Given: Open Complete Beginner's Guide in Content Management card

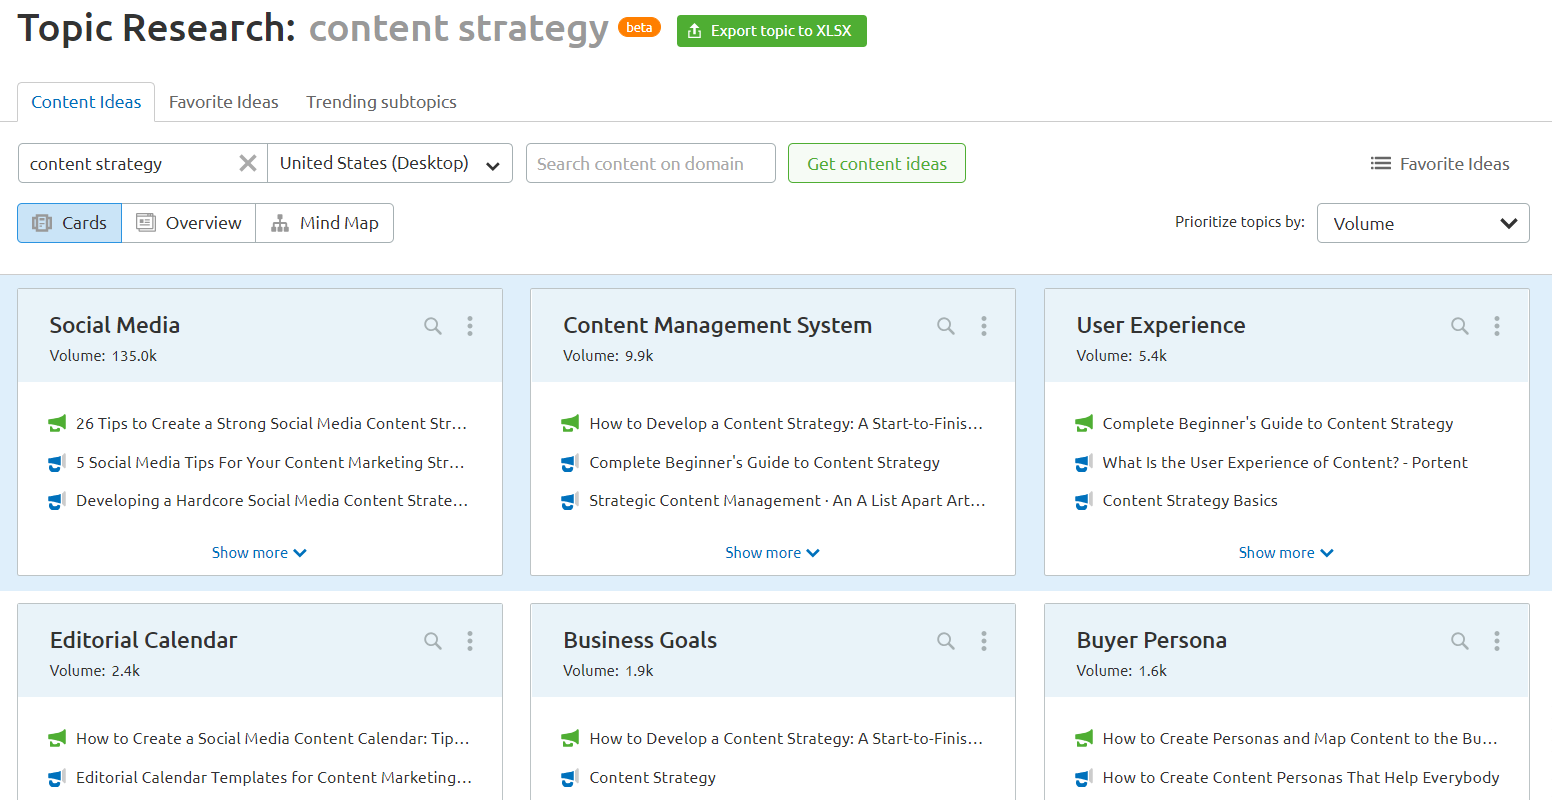Looking at the screenshot, I should point(765,463).
